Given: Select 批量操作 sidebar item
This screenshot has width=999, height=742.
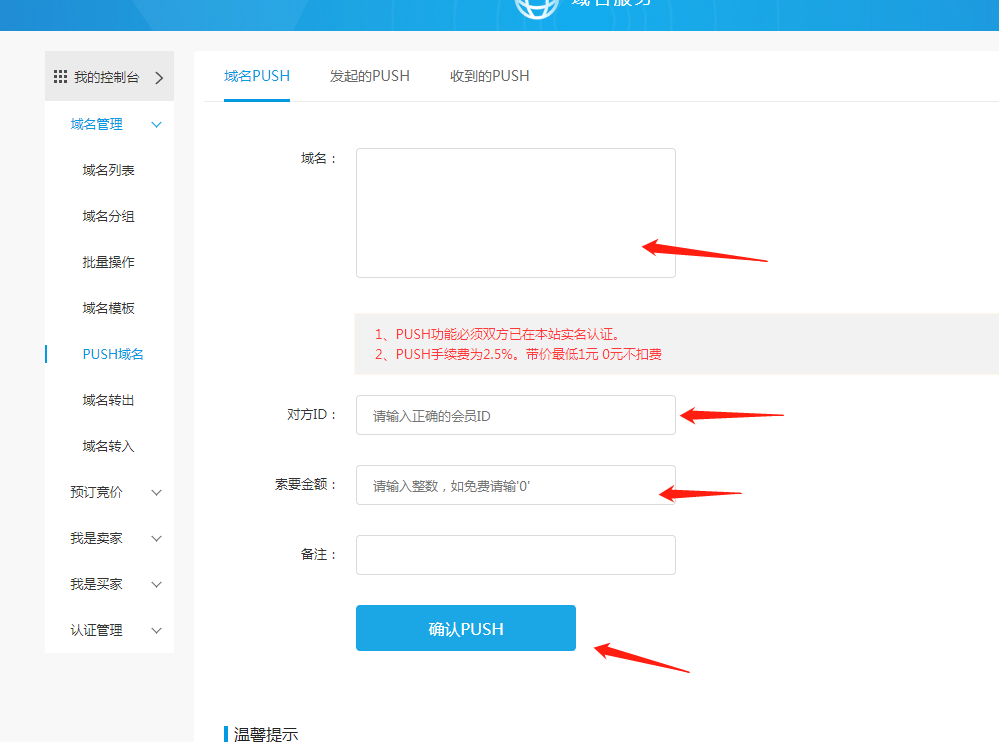Looking at the screenshot, I should click(108, 262).
